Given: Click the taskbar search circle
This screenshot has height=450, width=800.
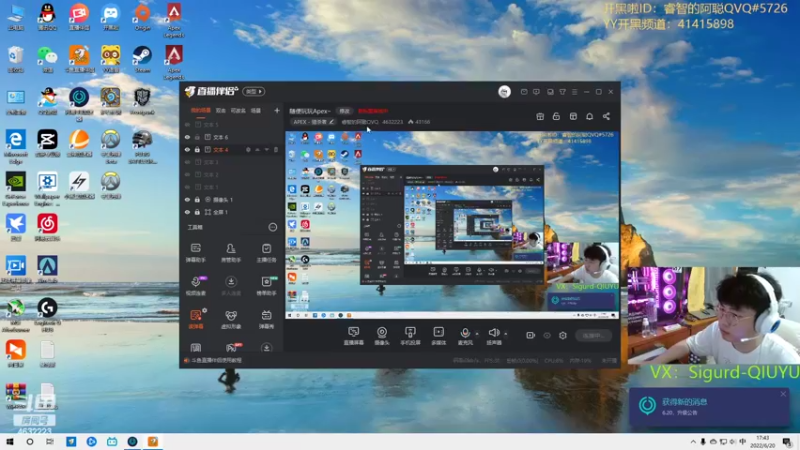Looking at the screenshot, I should [x=30, y=442].
